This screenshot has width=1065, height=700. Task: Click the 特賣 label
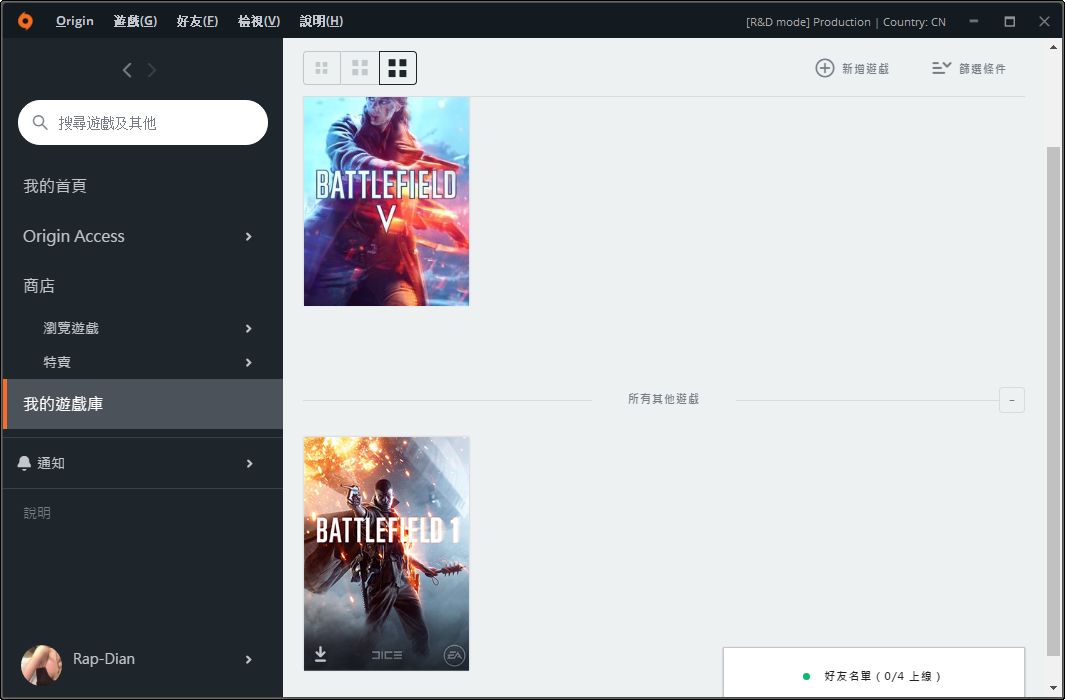click(57, 363)
